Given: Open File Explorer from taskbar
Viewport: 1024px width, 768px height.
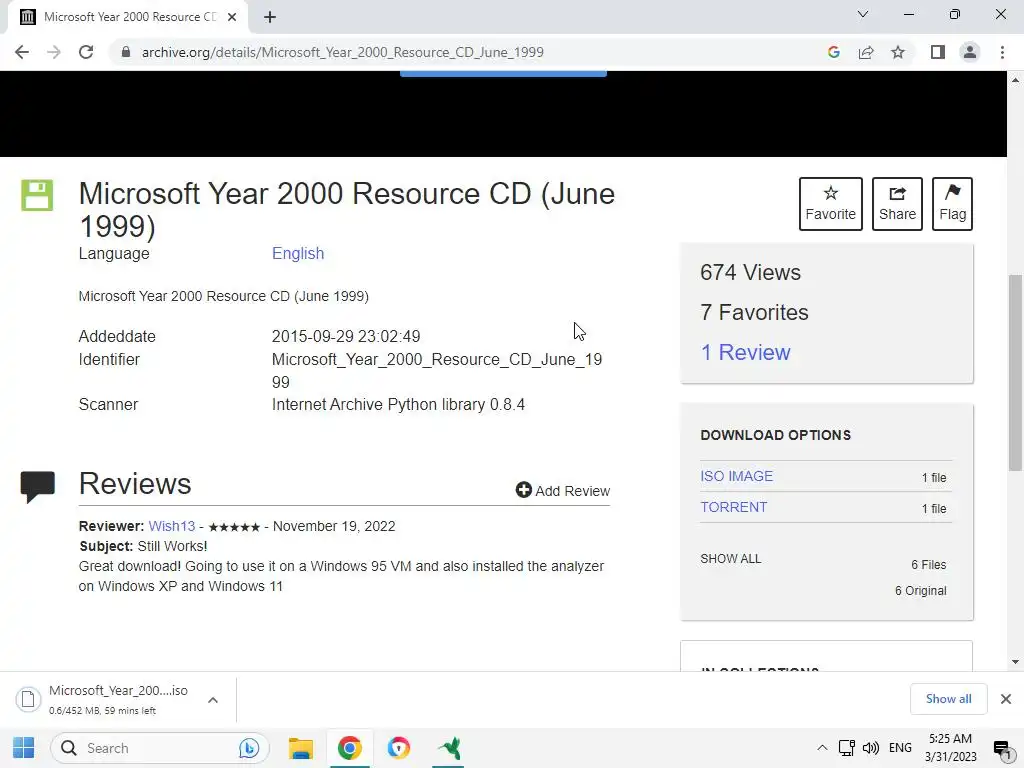Looking at the screenshot, I should pyautogui.click(x=301, y=748).
